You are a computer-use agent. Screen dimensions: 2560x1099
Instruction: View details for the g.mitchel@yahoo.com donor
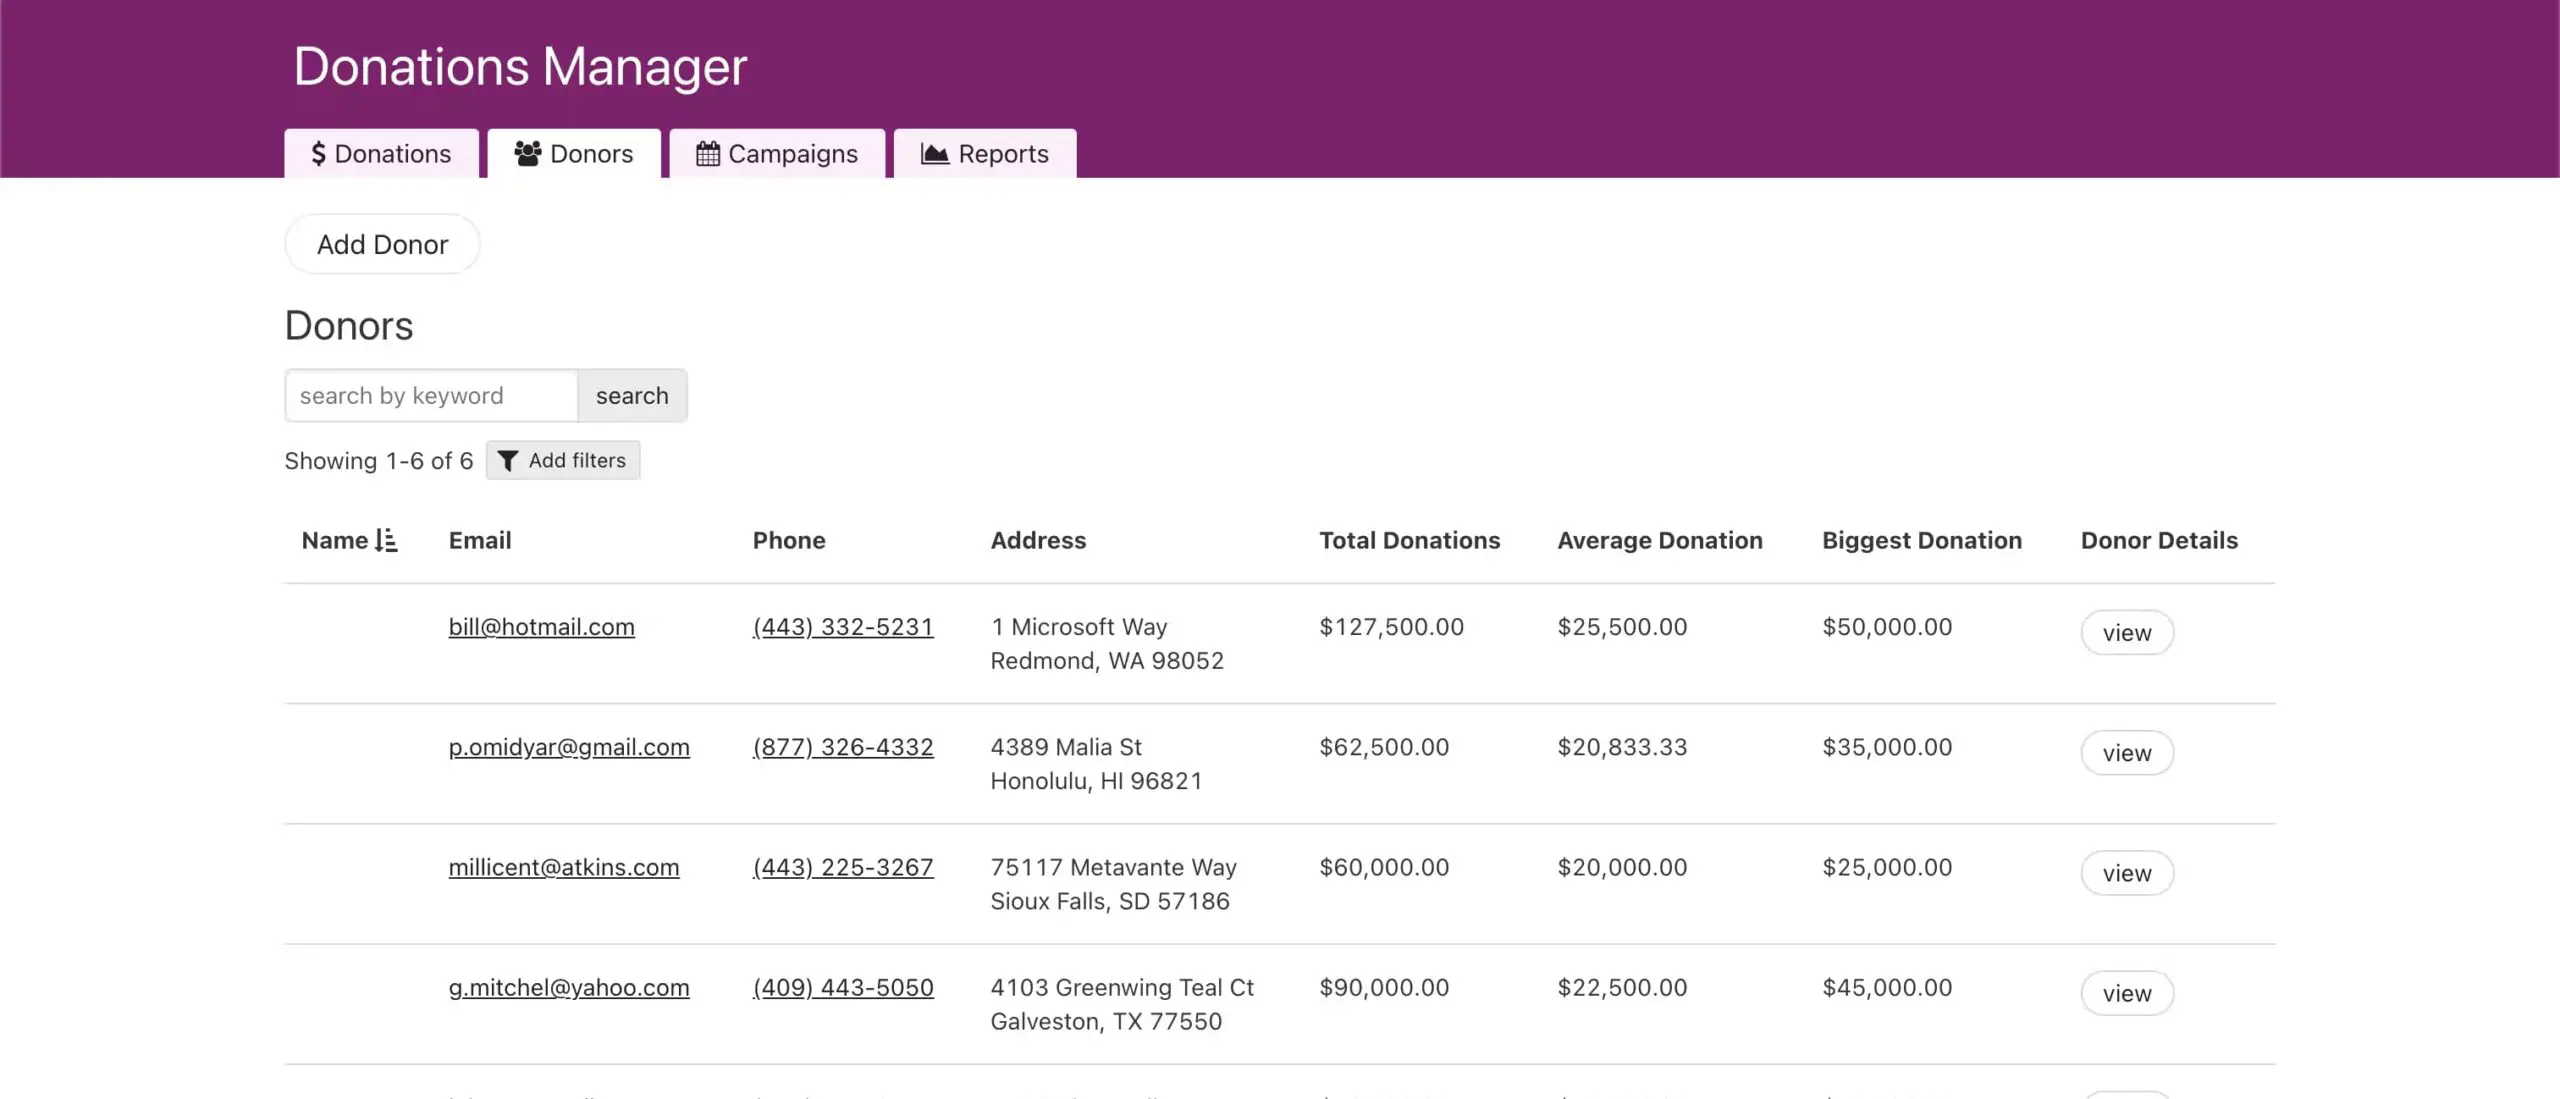[2126, 993]
